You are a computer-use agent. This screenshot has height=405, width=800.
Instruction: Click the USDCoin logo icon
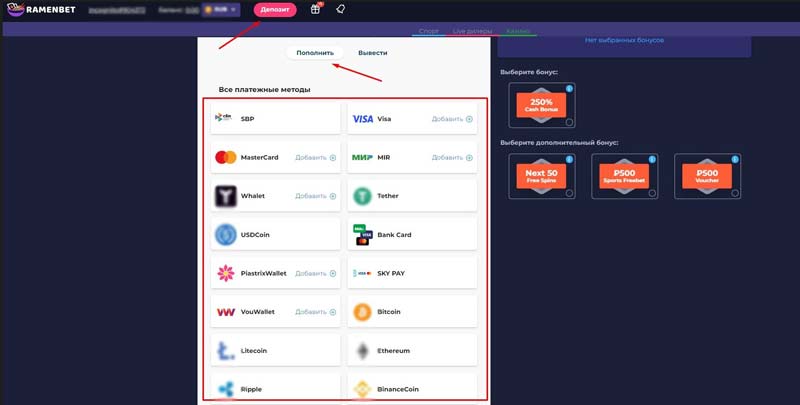(x=225, y=235)
